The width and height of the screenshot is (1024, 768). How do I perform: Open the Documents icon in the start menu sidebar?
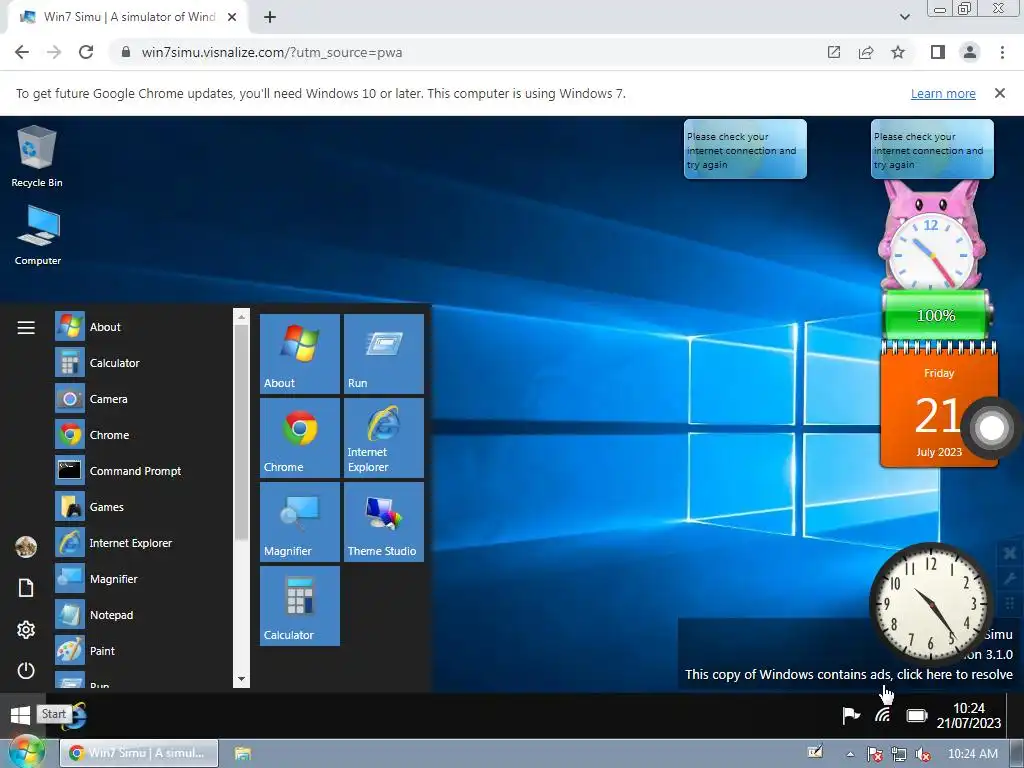[x=26, y=588]
